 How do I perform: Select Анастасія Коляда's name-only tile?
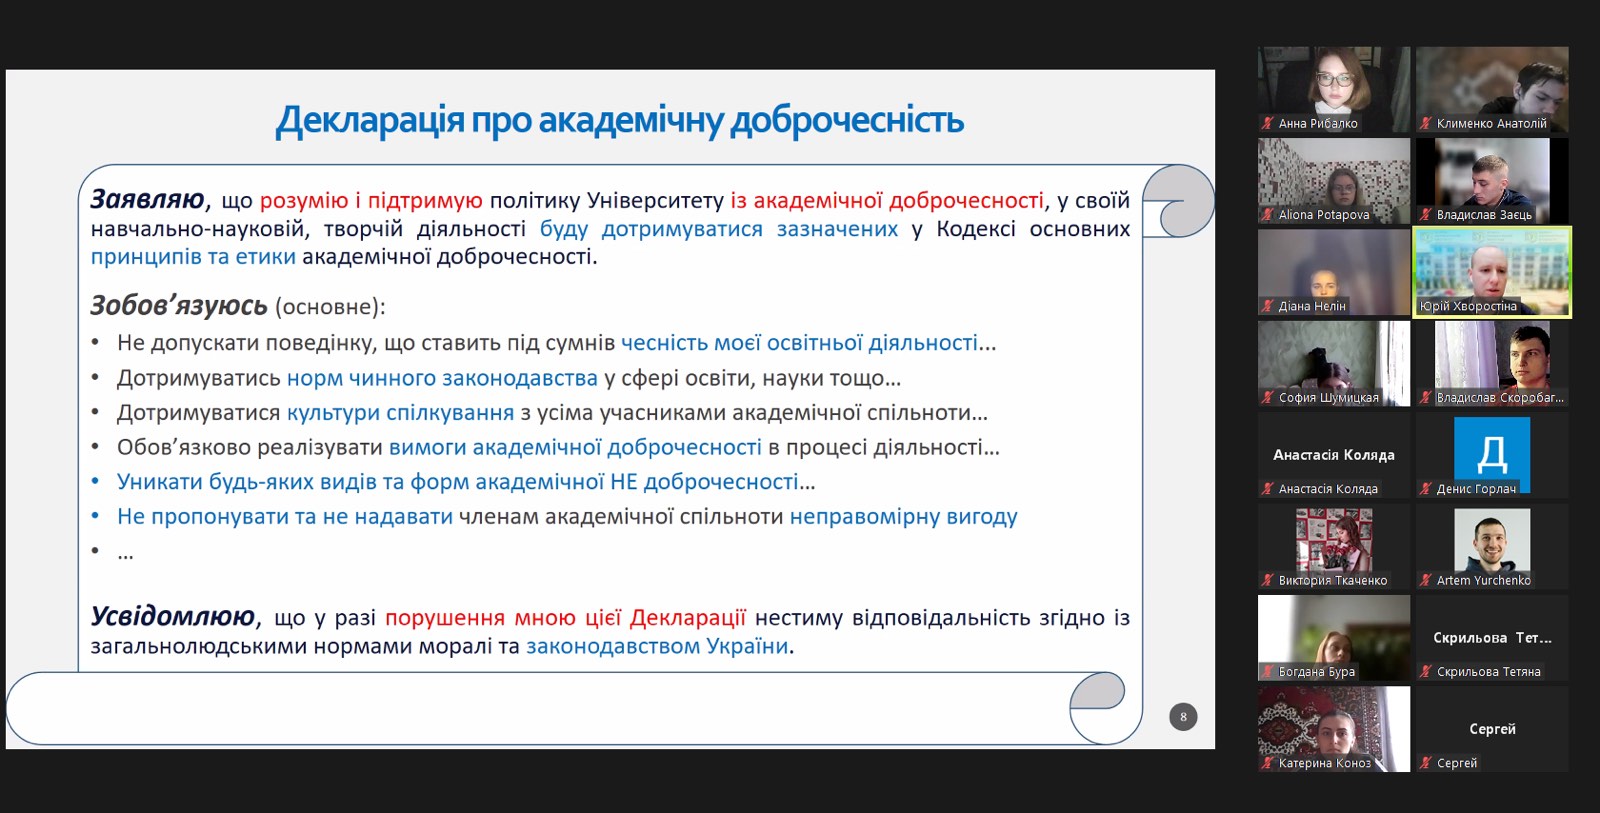coord(1333,455)
